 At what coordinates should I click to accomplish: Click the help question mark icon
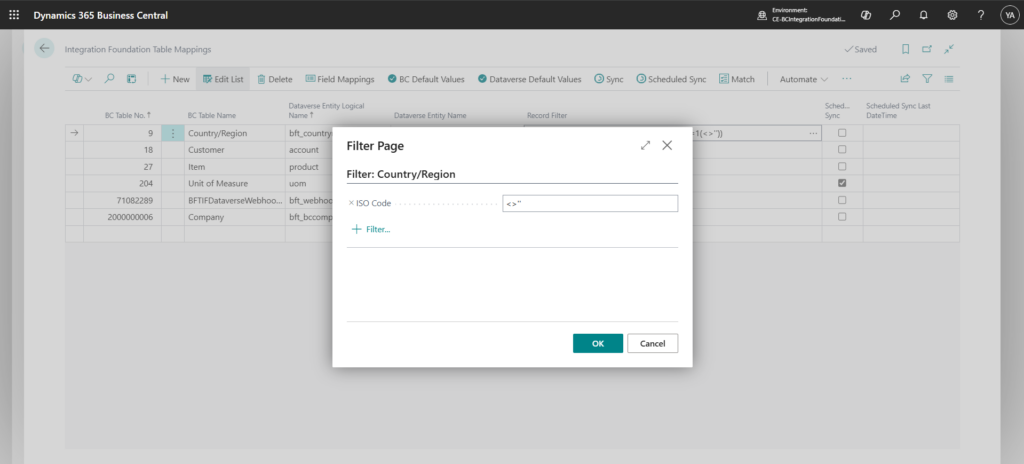pyautogui.click(x=980, y=15)
